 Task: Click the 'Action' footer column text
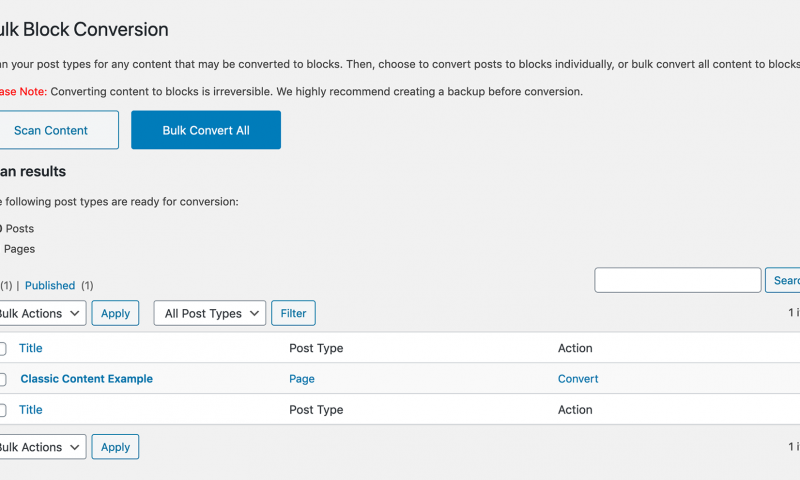click(x=575, y=410)
